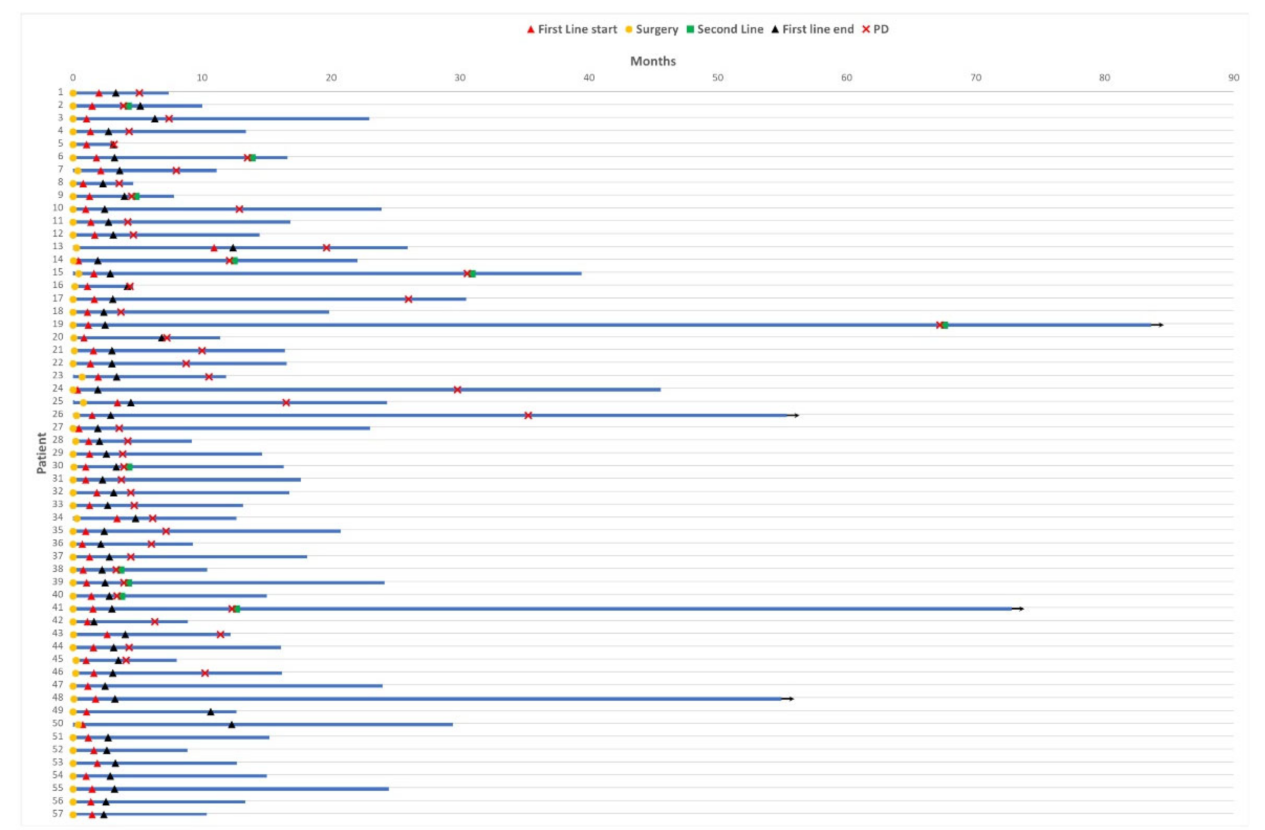Viewport: 1265px width, 830px height.
Task: Select the Surgery legend entry
Action: pos(651,29)
